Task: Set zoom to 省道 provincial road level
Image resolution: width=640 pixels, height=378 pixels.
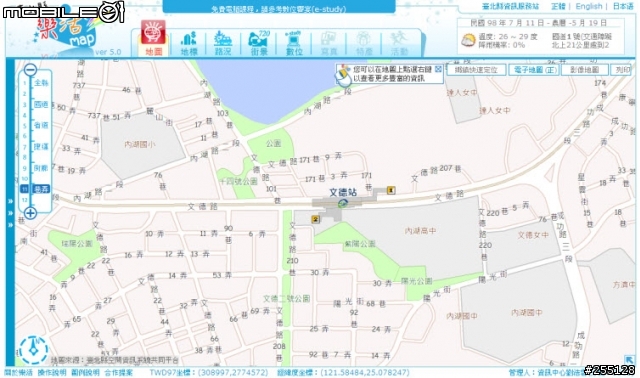Action: [41, 125]
